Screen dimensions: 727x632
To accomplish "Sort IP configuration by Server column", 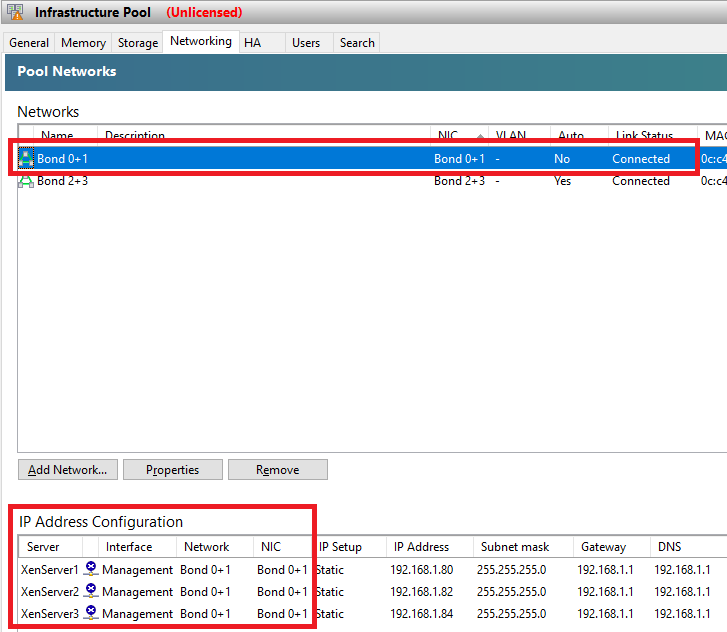I will [43, 547].
